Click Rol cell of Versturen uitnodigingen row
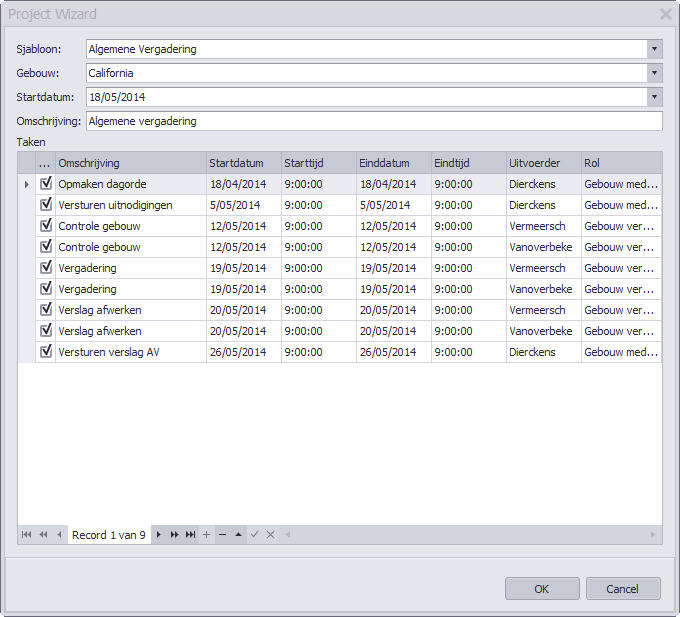680x617 pixels. click(x=621, y=205)
